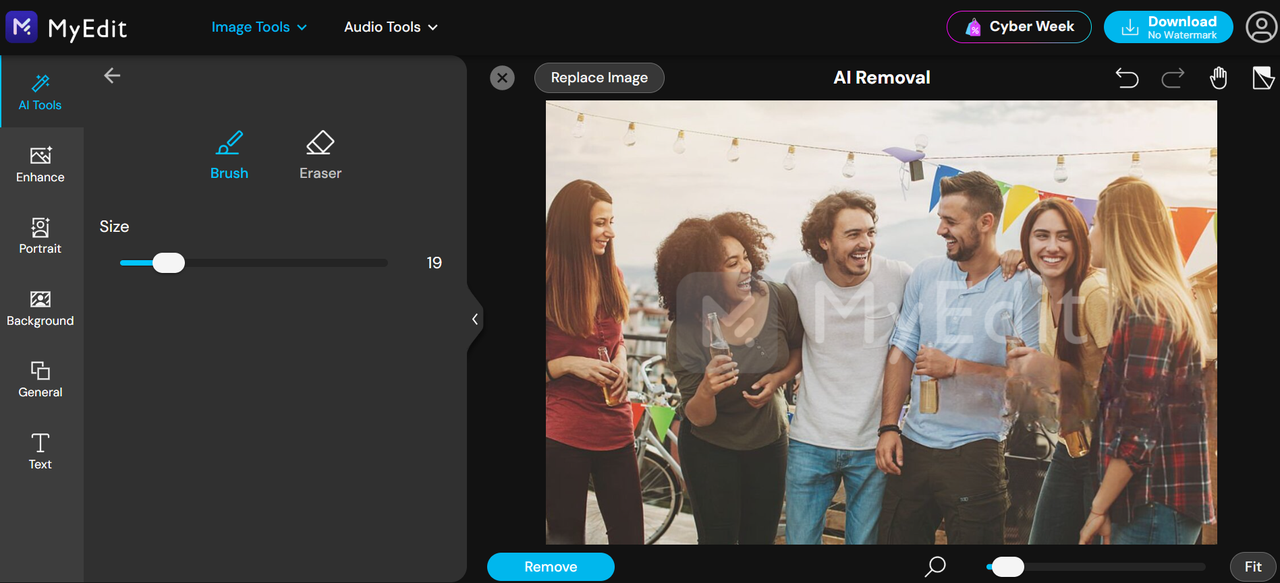Click the brush size value 19
Image resolution: width=1280 pixels, height=583 pixels.
pyautogui.click(x=434, y=263)
